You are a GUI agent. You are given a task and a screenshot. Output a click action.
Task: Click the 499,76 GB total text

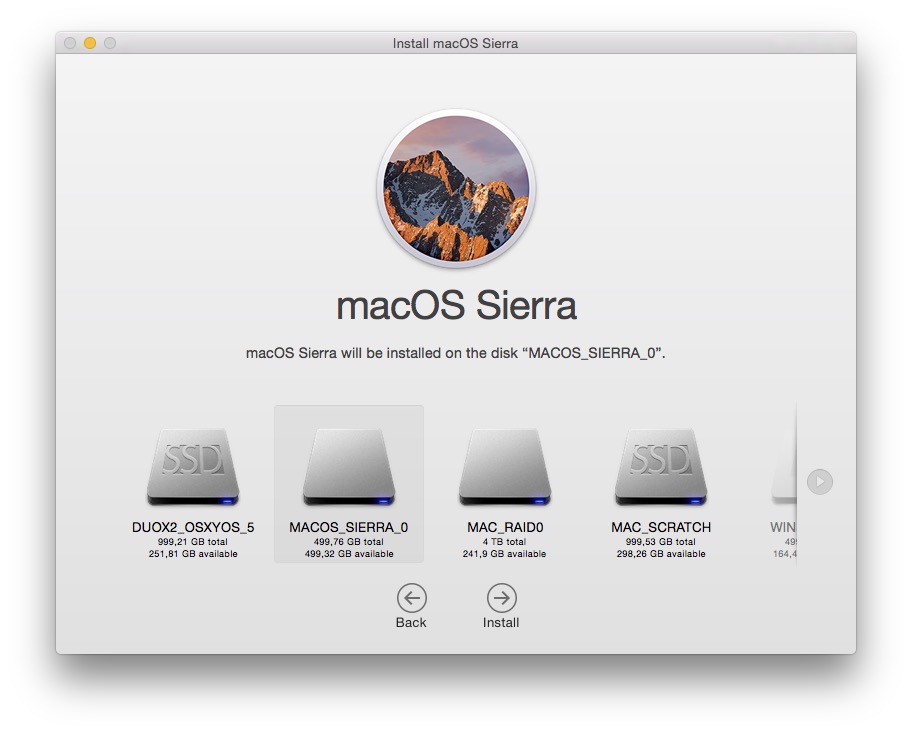(x=349, y=541)
